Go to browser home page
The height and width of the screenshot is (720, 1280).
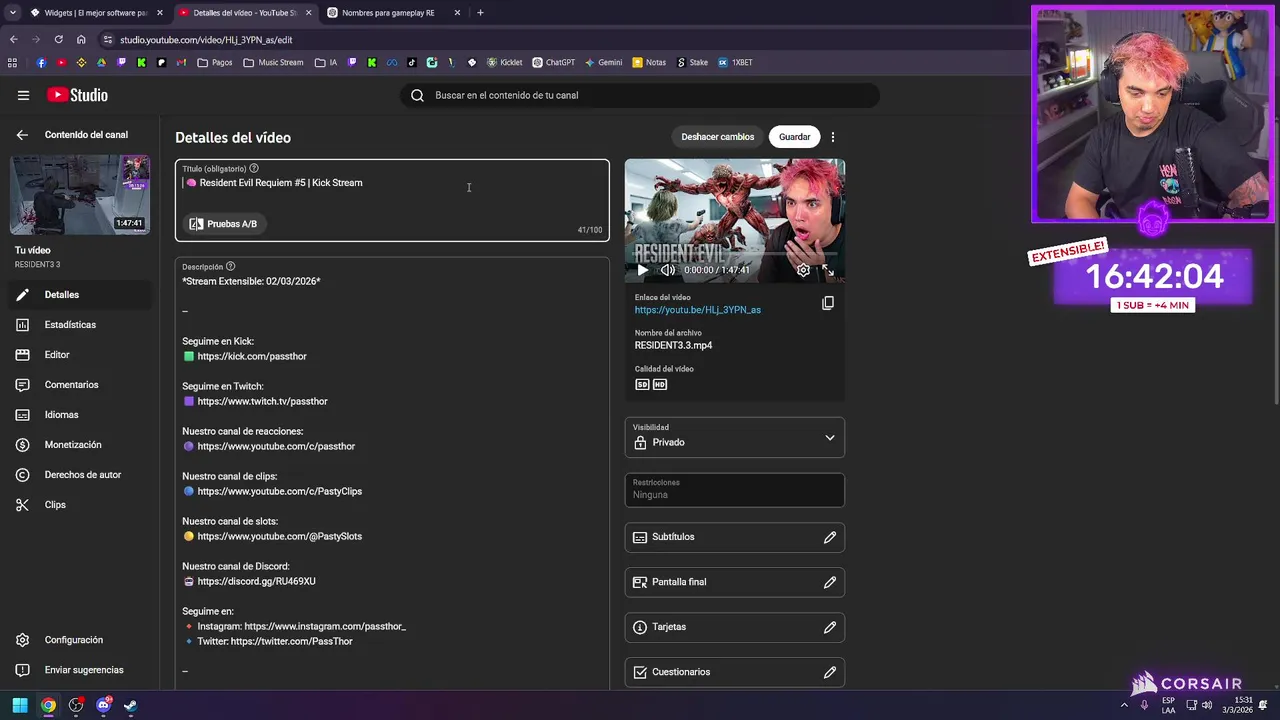[81, 40]
